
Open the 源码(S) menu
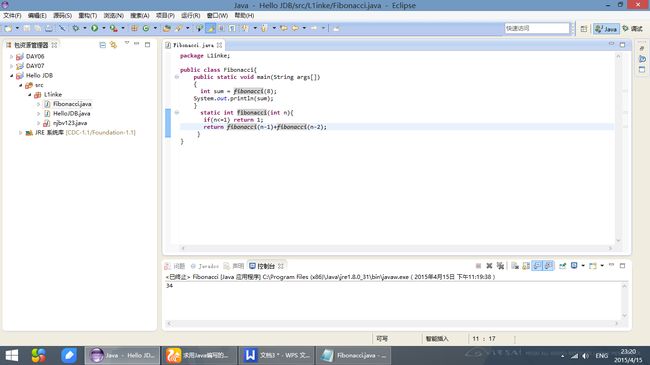coord(62,15)
